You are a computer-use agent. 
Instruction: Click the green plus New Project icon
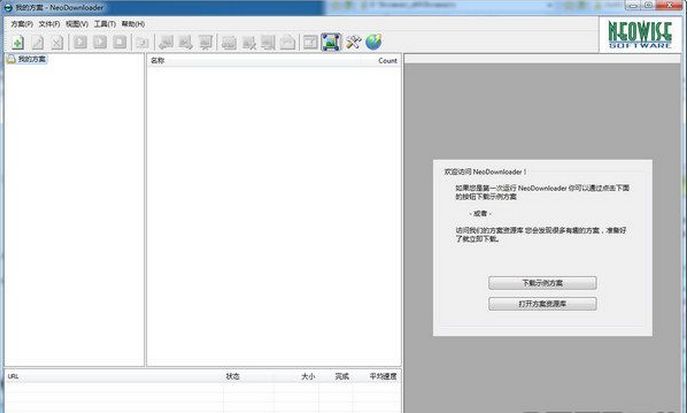(18, 43)
